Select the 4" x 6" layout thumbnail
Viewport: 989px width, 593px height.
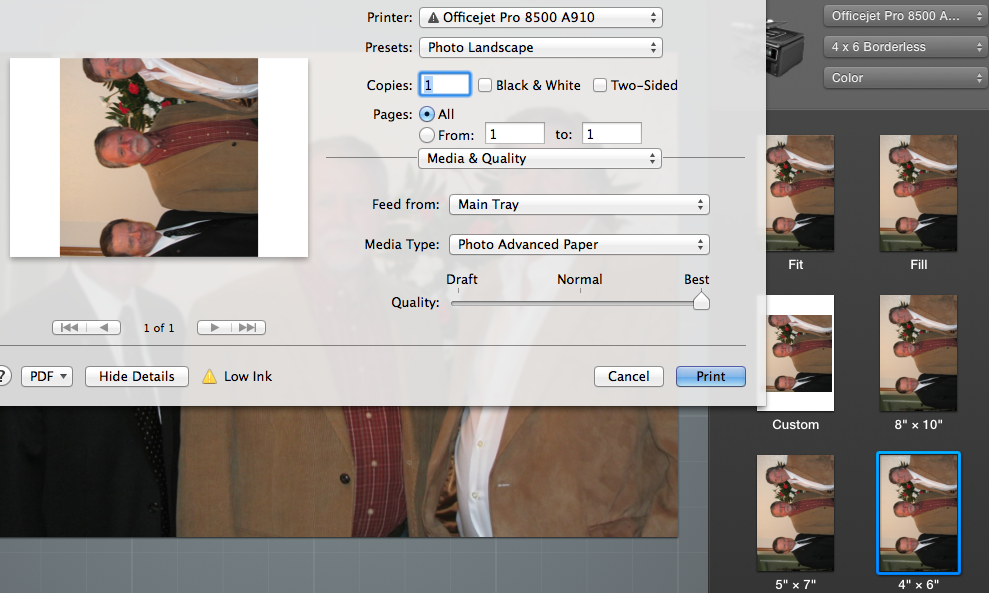point(918,513)
